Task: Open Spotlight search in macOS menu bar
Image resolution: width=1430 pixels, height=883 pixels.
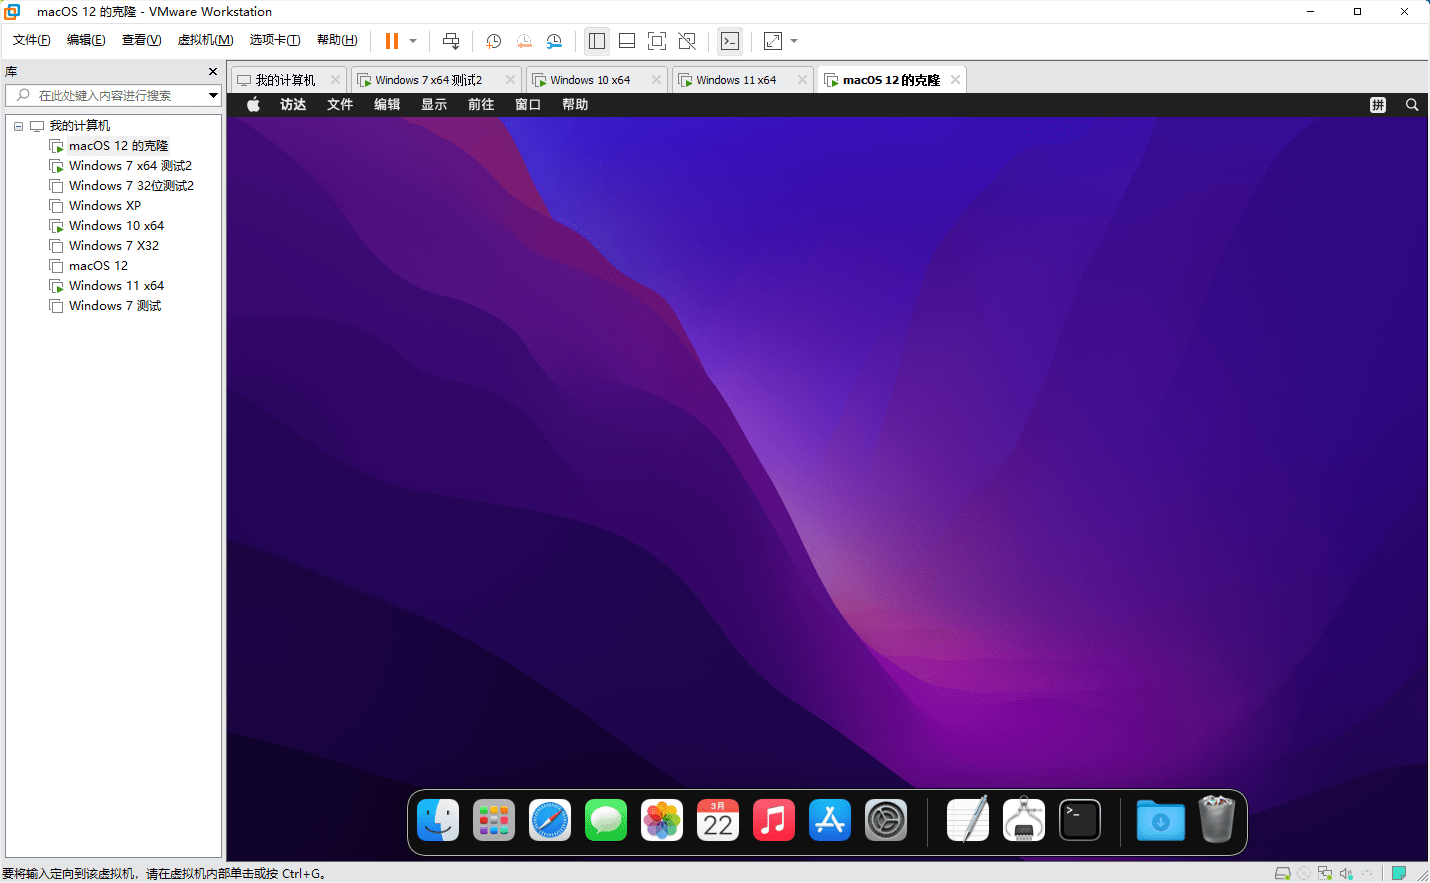Action: point(1412,105)
